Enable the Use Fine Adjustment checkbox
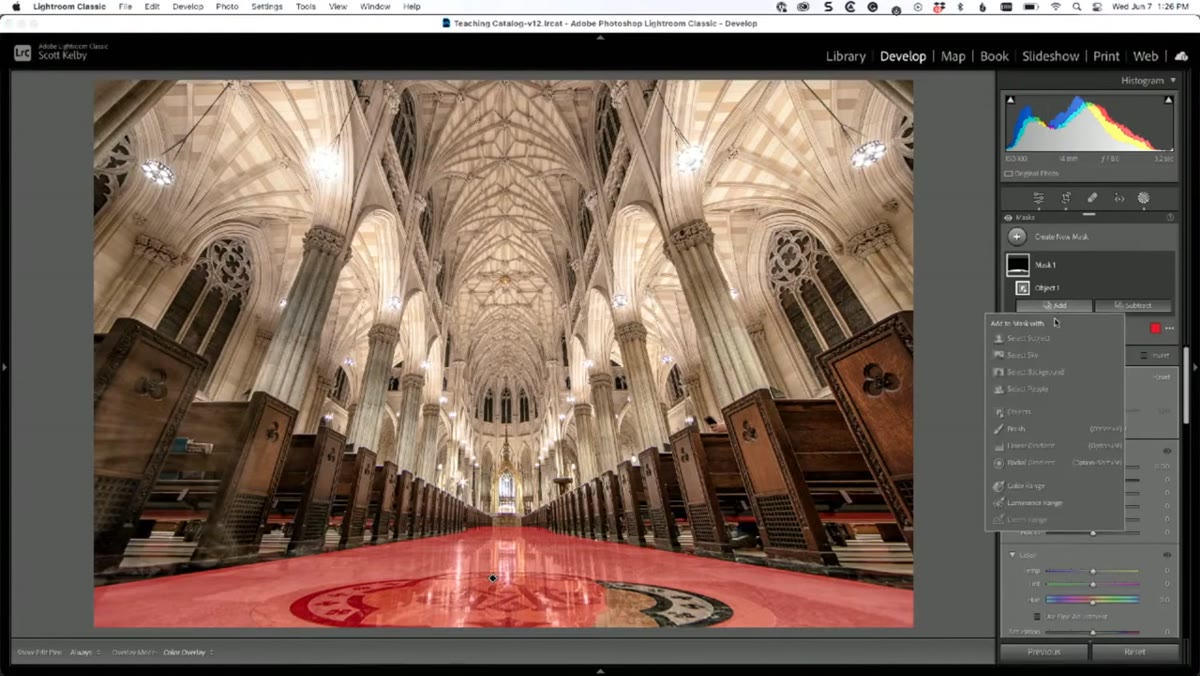 click(x=1037, y=616)
